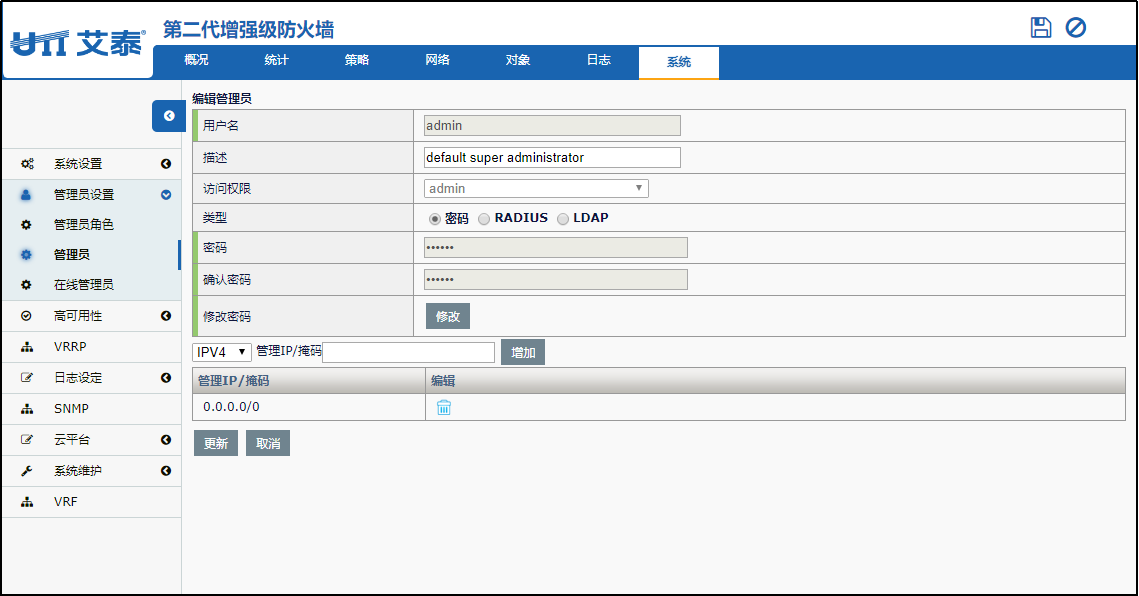Collapse sidebar with the blue arrow button
The image size is (1139, 596).
pos(169,116)
